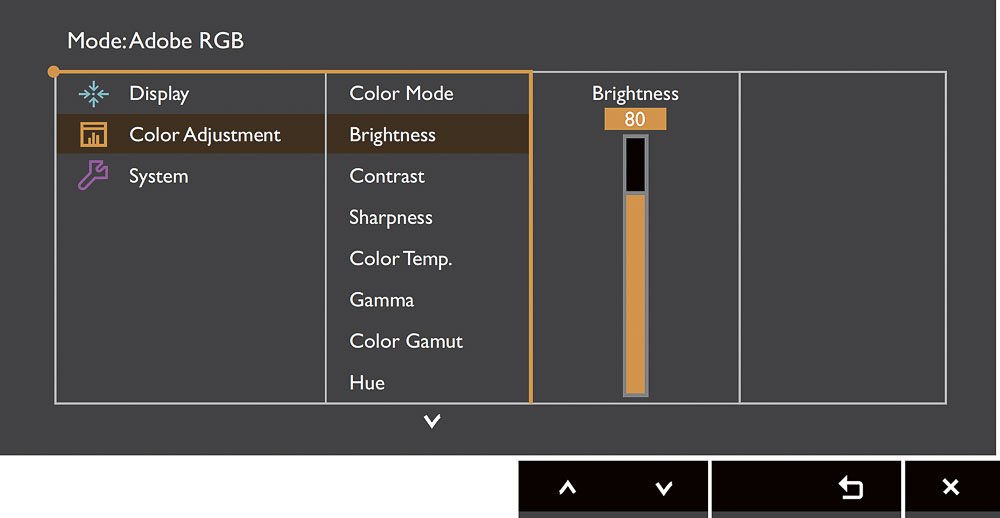This screenshot has width=1000, height=518.
Task: Click the X exit menu icon
Action: [x=951, y=488]
